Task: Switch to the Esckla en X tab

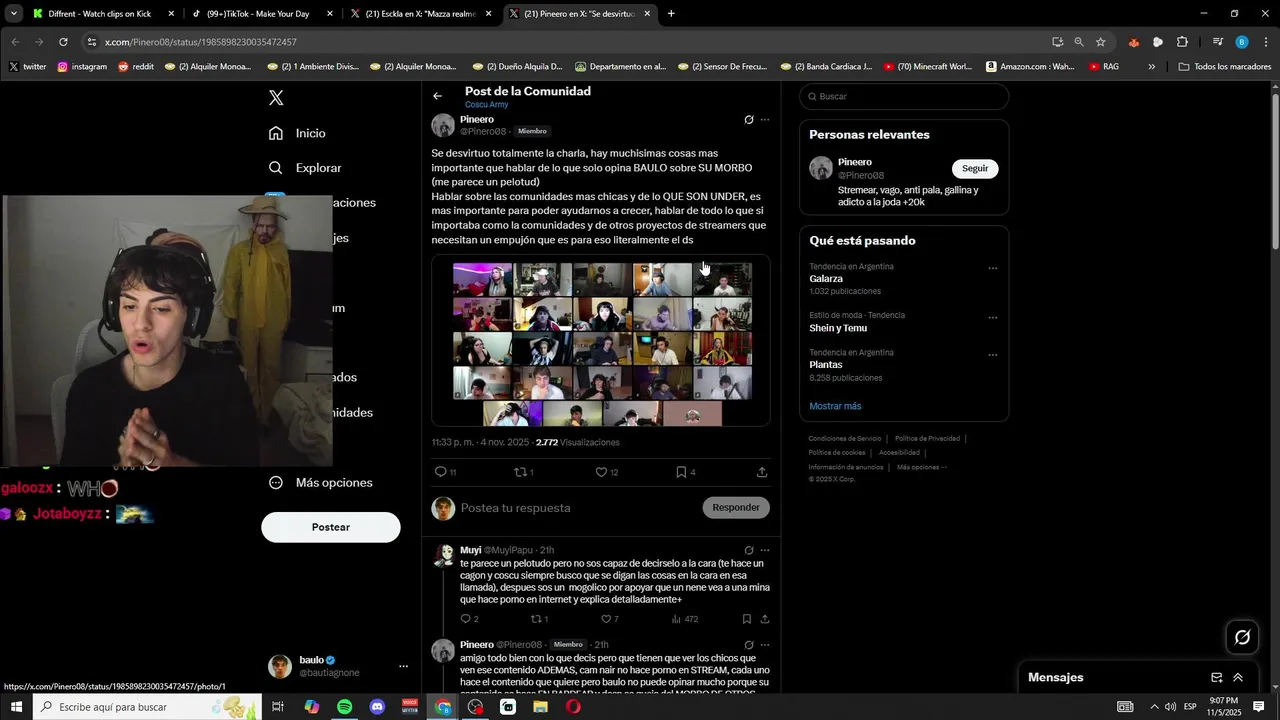Action: (x=420, y=14)
